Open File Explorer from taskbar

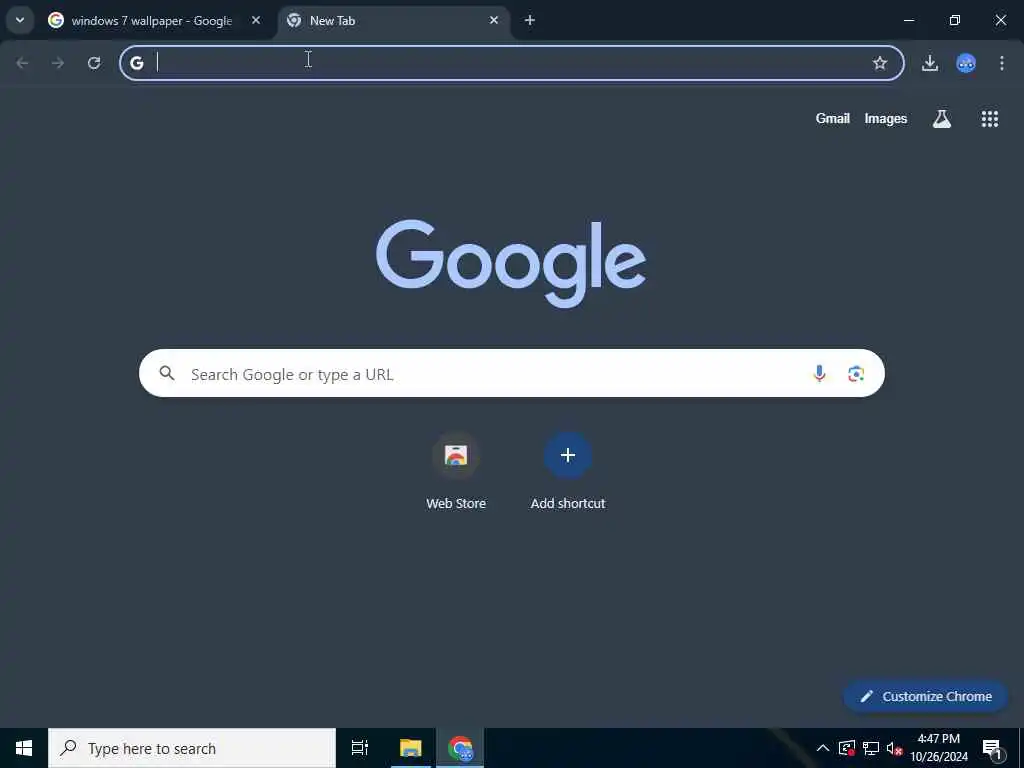click(x=411, y=748)
